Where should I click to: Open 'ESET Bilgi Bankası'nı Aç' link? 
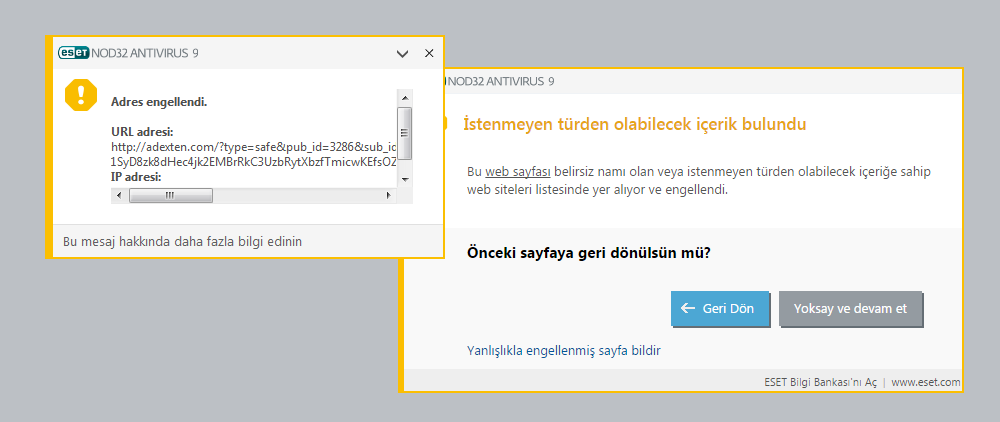tap(820, 382)
